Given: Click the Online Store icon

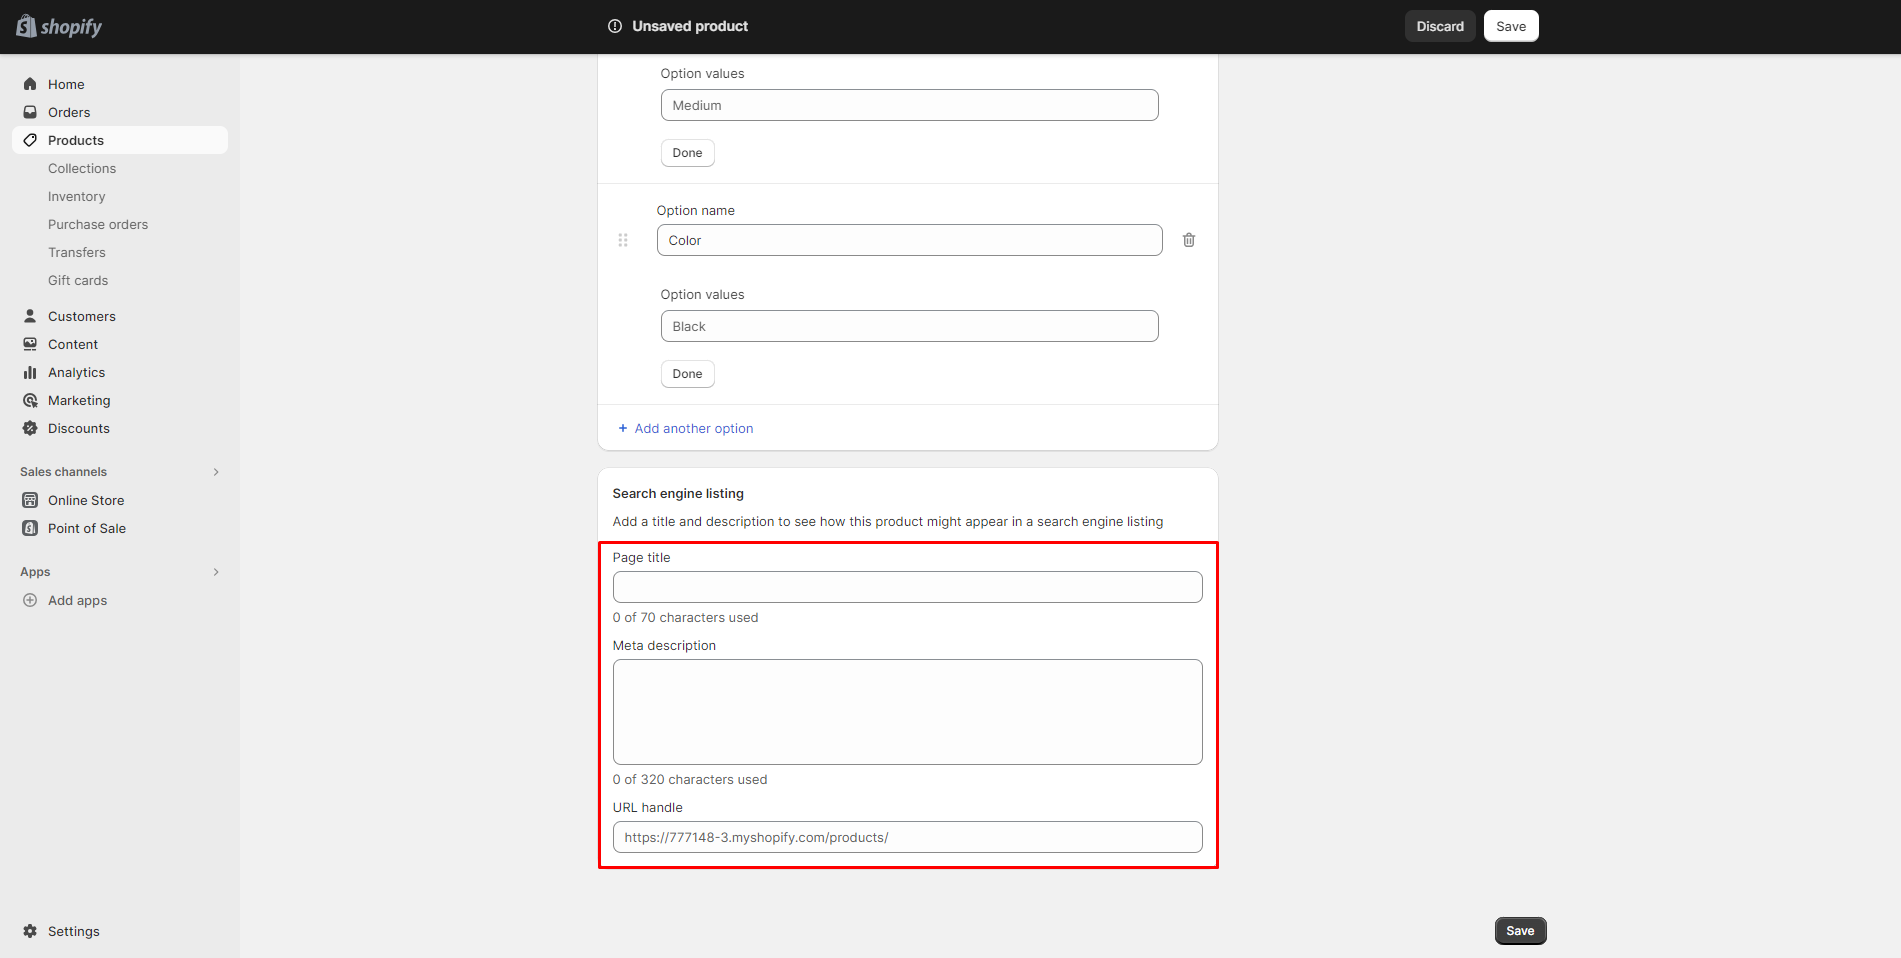Looking at the screenshot, I should [30, 500].
